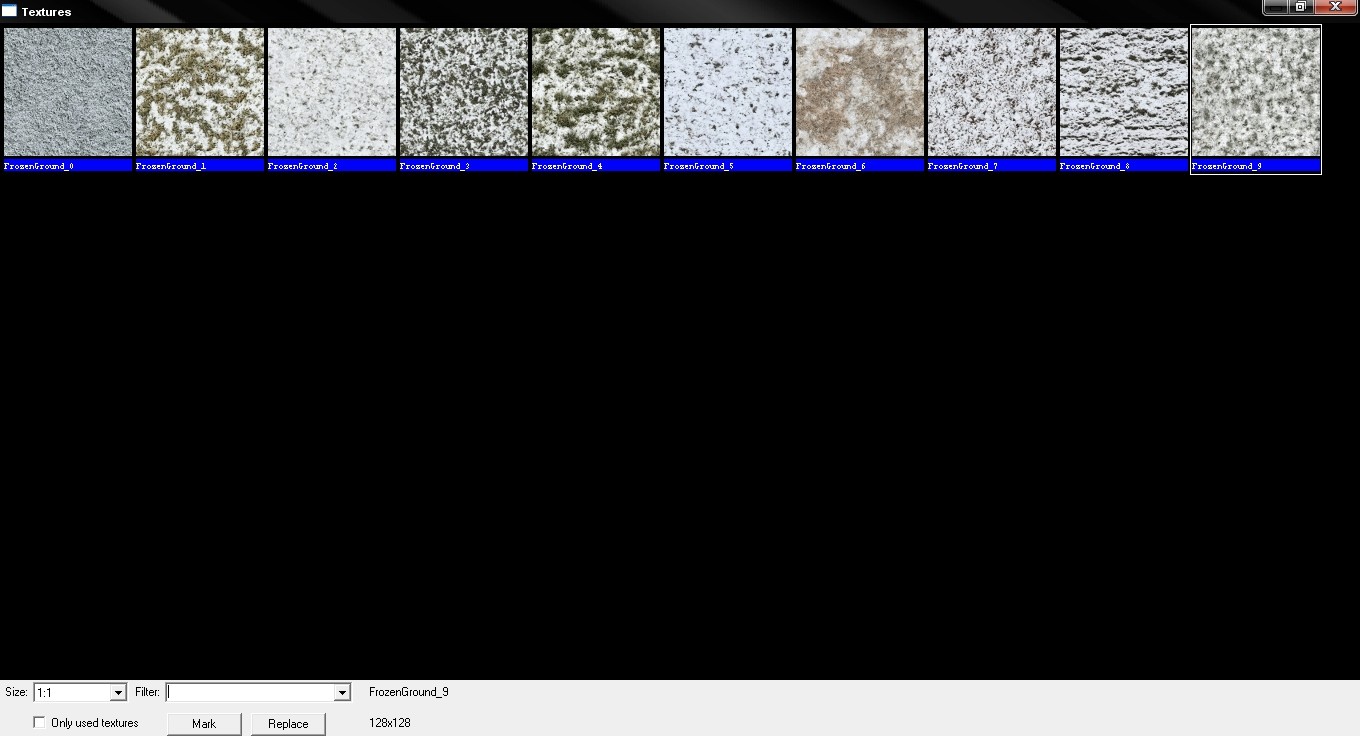The image size is (1360, 736).
Task: Pick the FrozenGround_1 grassy snow texture
Action: click(x=200, y=92)
